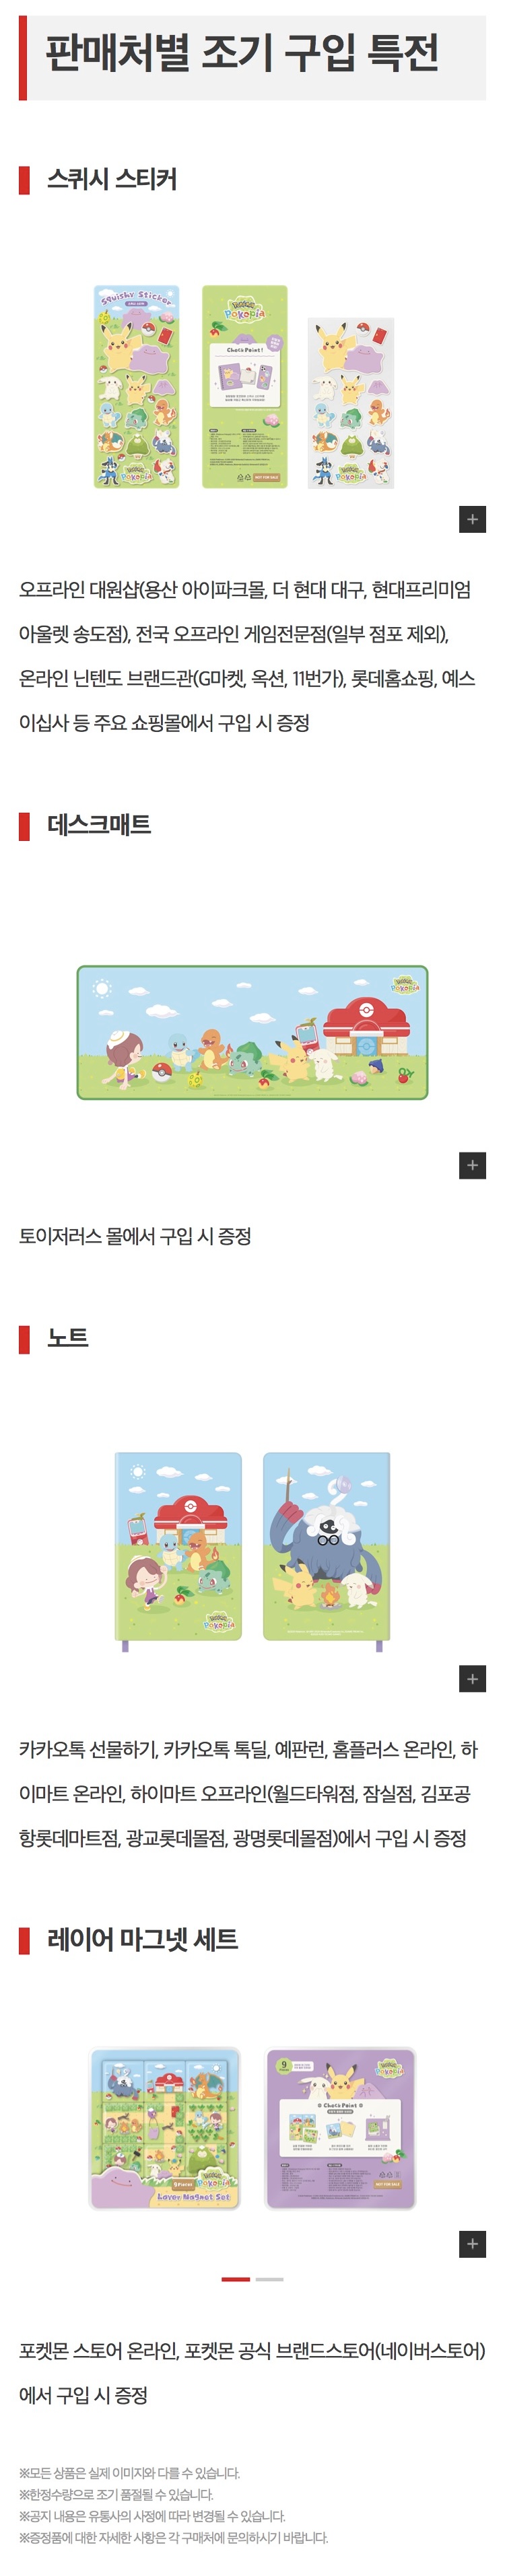505x2576 pixels.
Task: Select the 노트 section heading
Action: tap(68, 1339)
